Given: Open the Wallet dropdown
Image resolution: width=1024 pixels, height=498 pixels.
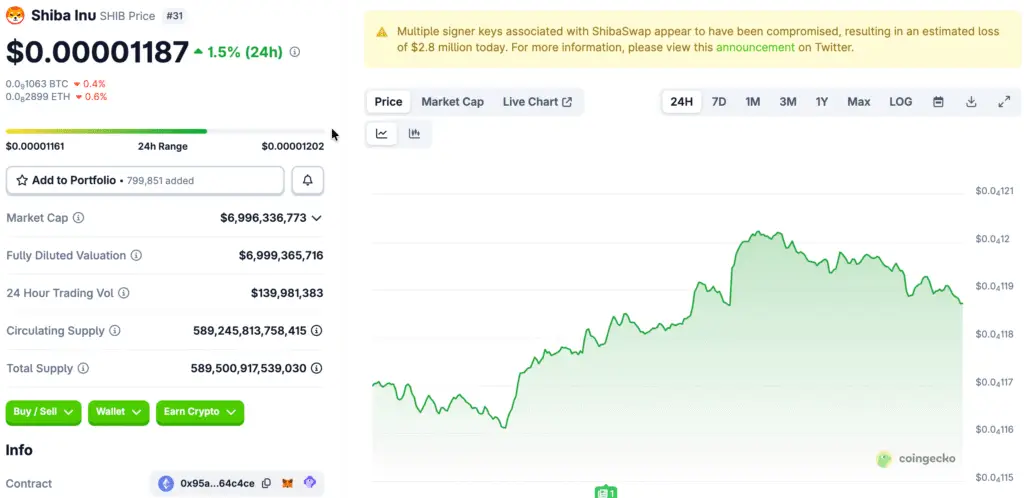Looking at the screenshot, I should 118,412.
